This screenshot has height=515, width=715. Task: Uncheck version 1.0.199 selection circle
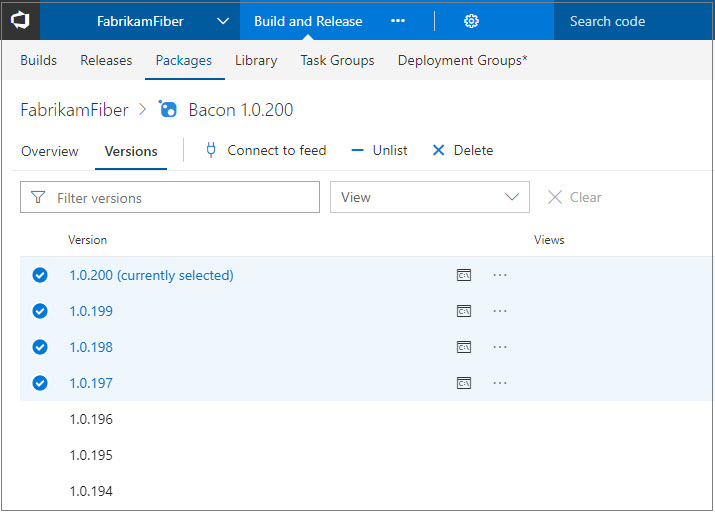(40, 311)
